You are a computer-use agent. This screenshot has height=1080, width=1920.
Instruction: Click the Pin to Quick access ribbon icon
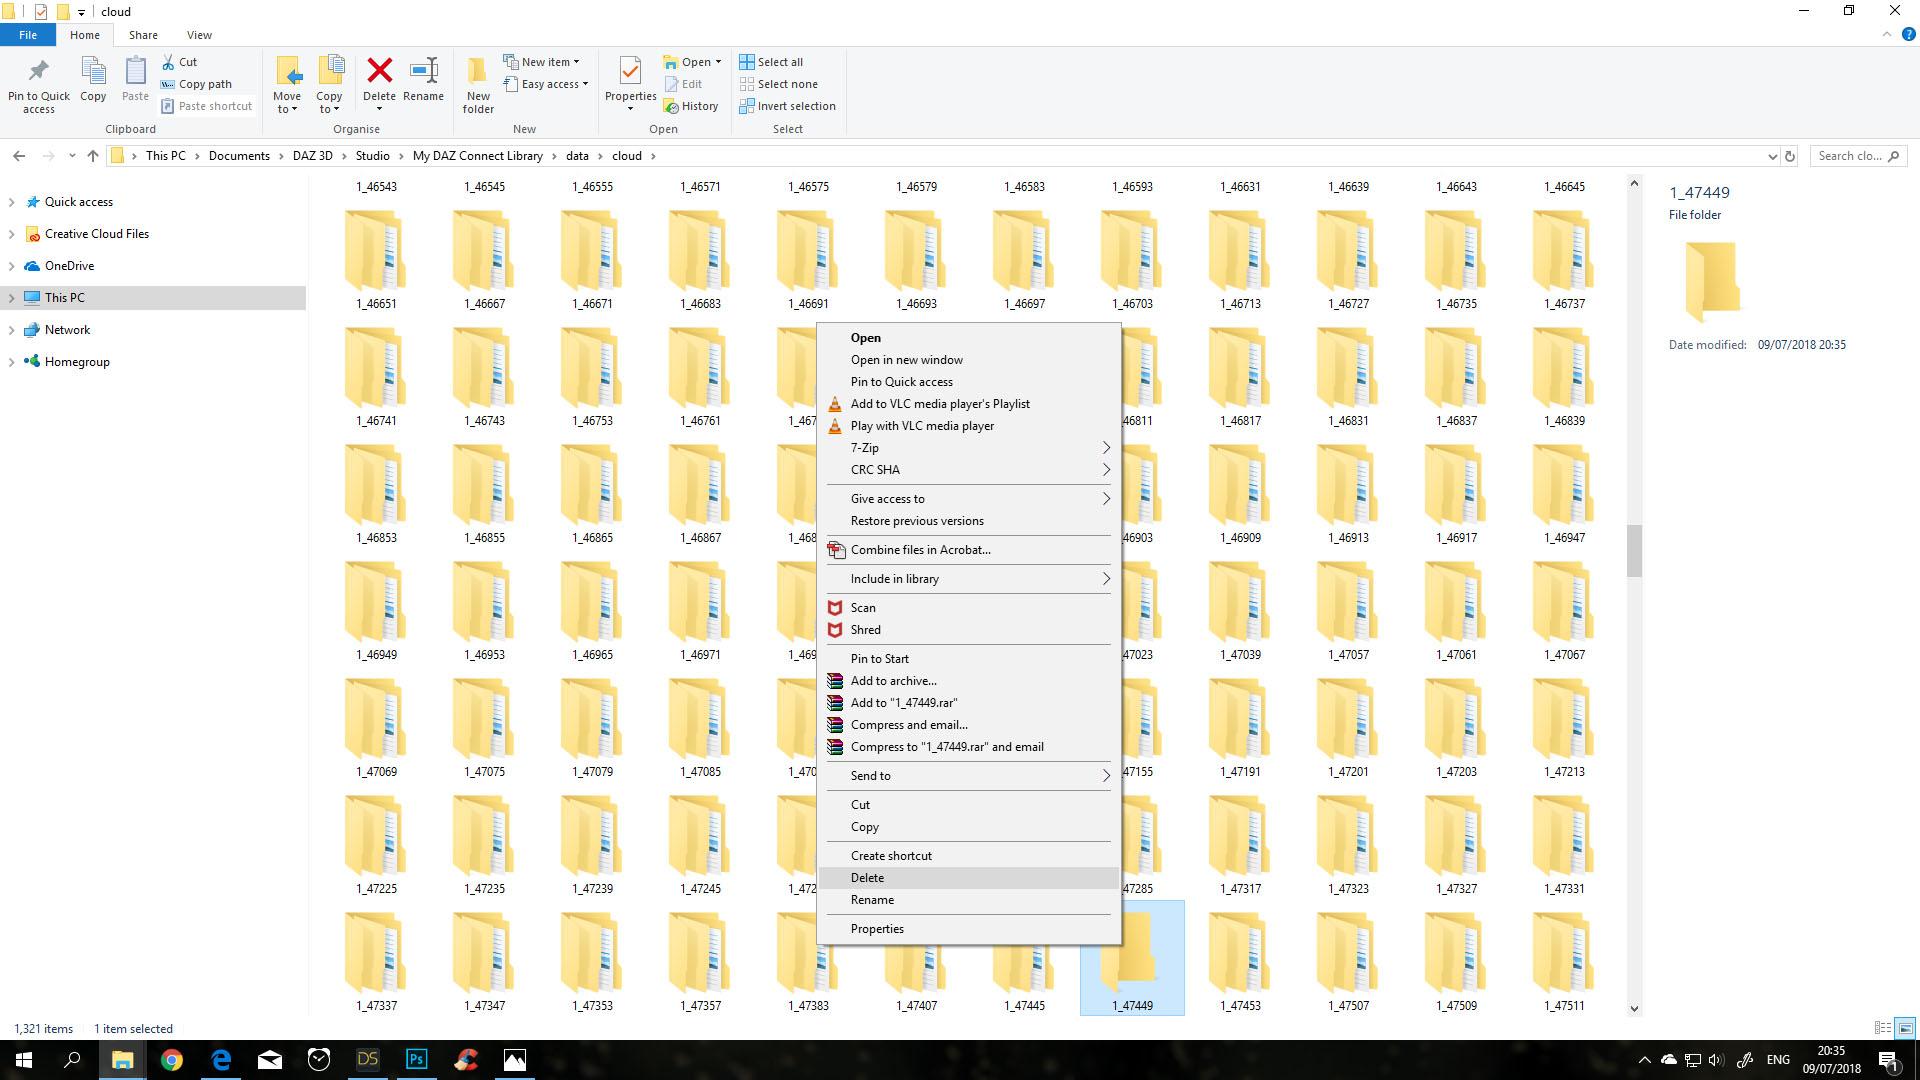coord(39,72)
